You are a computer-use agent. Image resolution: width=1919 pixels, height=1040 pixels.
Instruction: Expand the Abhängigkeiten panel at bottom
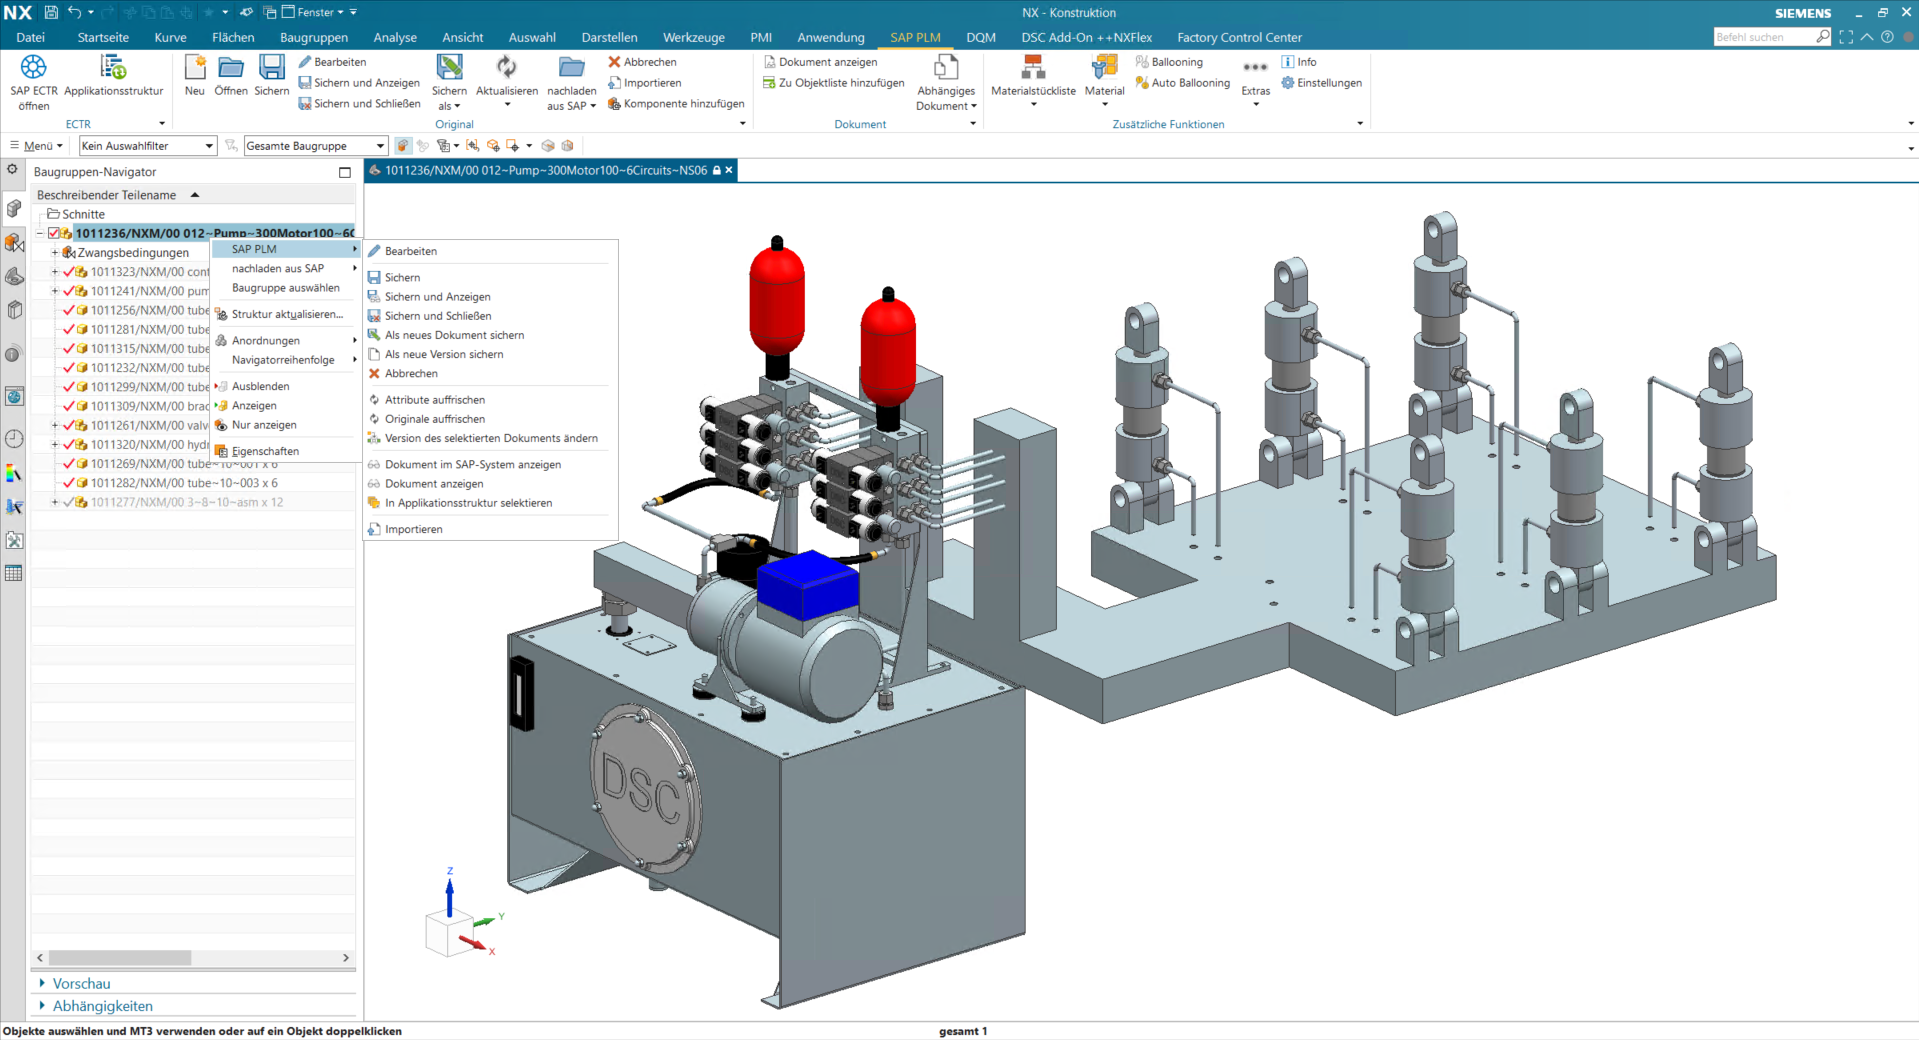click(97, 1006)
